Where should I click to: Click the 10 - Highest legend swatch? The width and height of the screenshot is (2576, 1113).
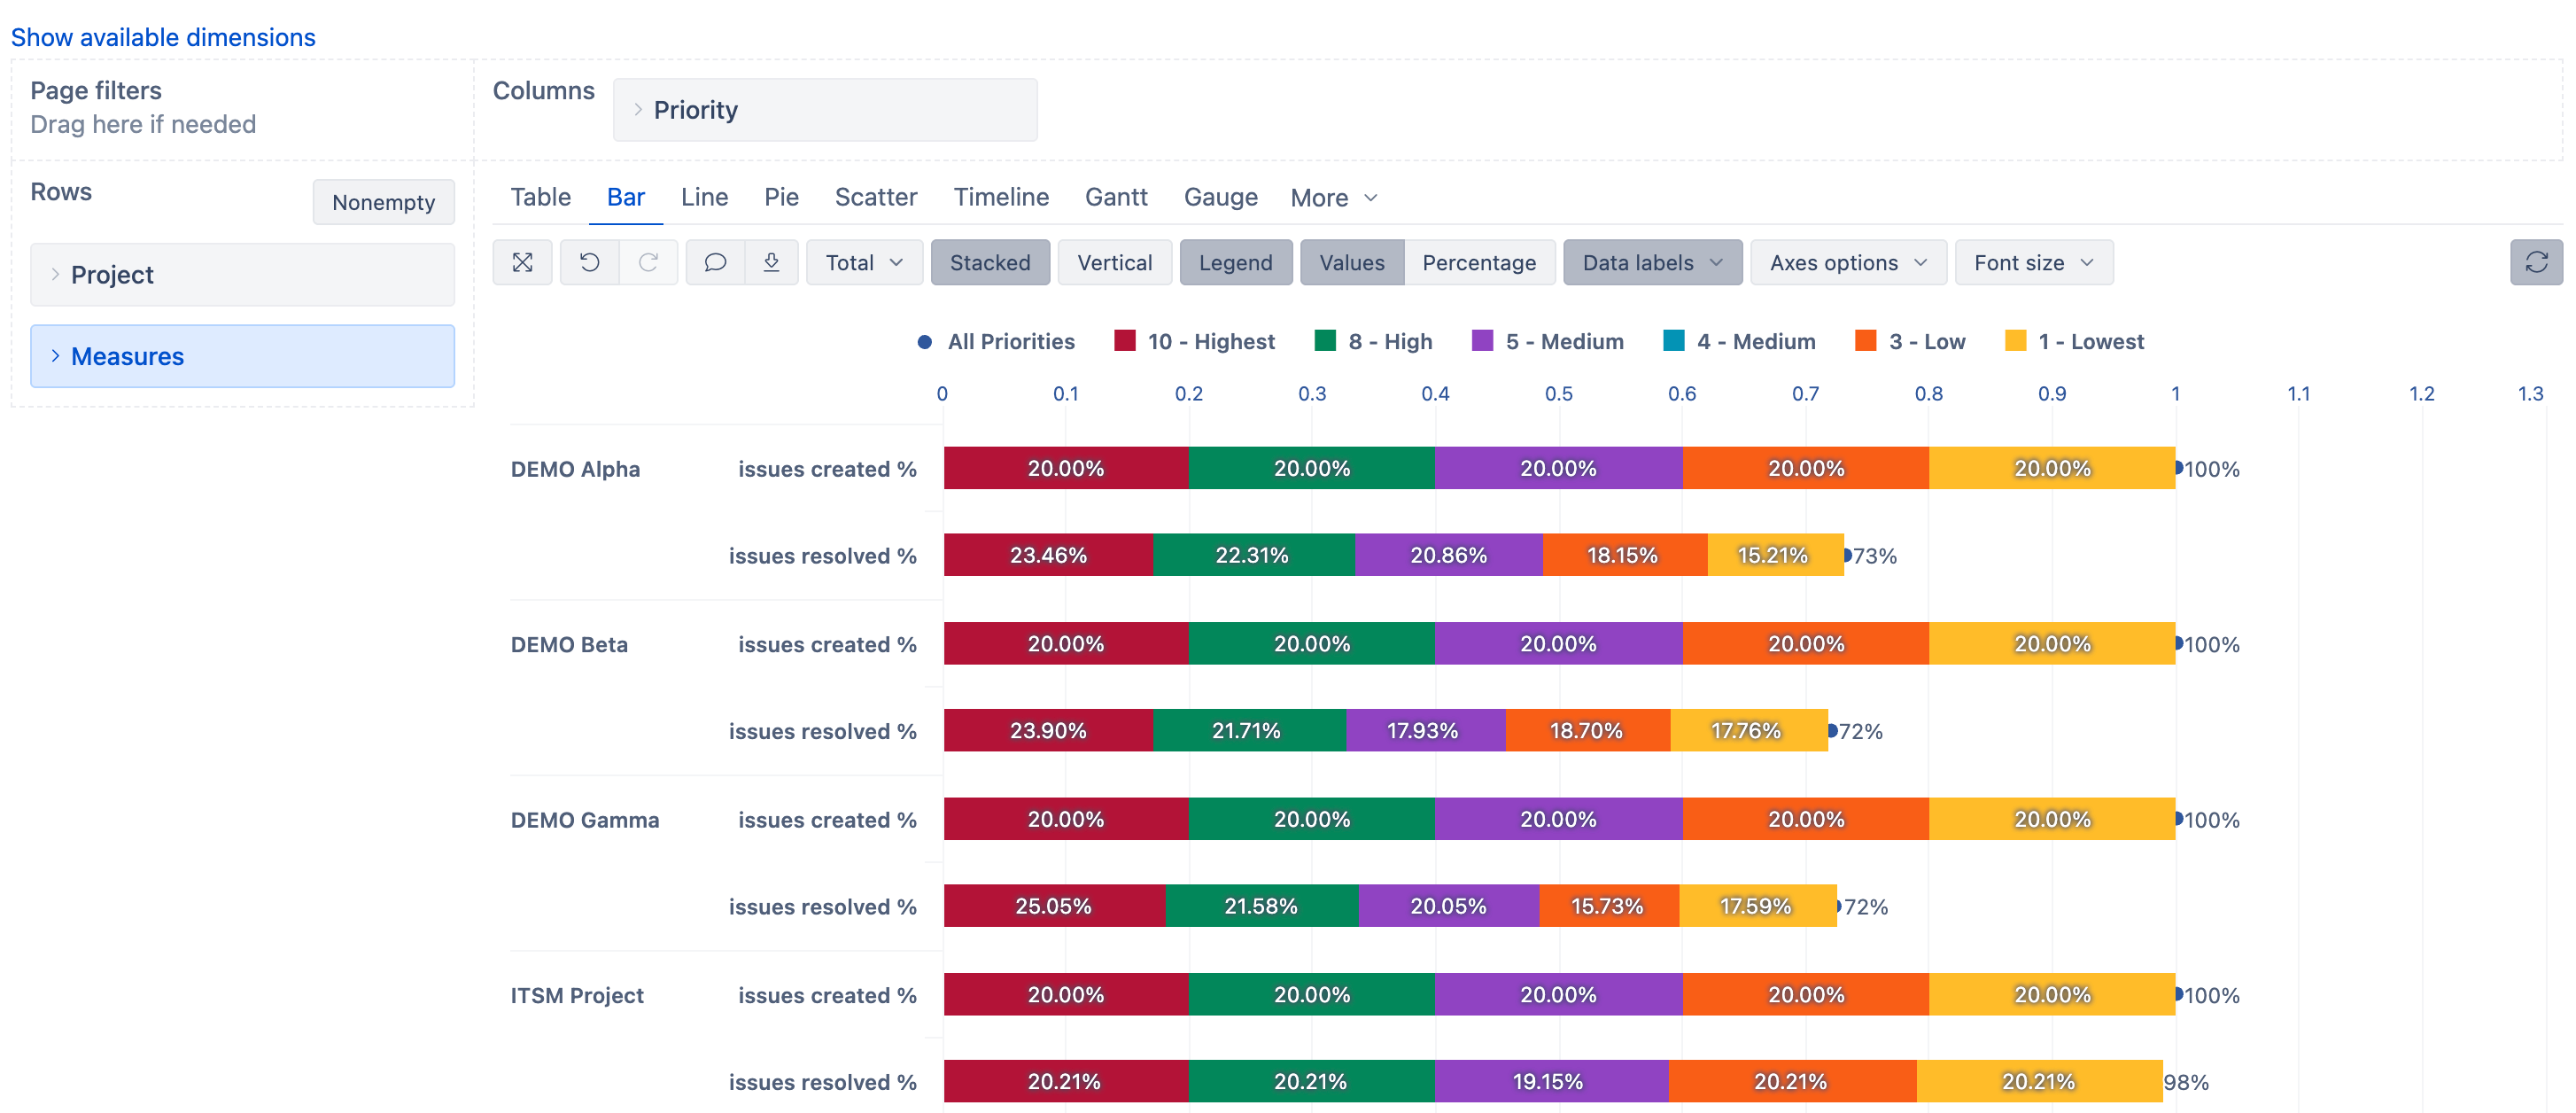pos(1124,341)
